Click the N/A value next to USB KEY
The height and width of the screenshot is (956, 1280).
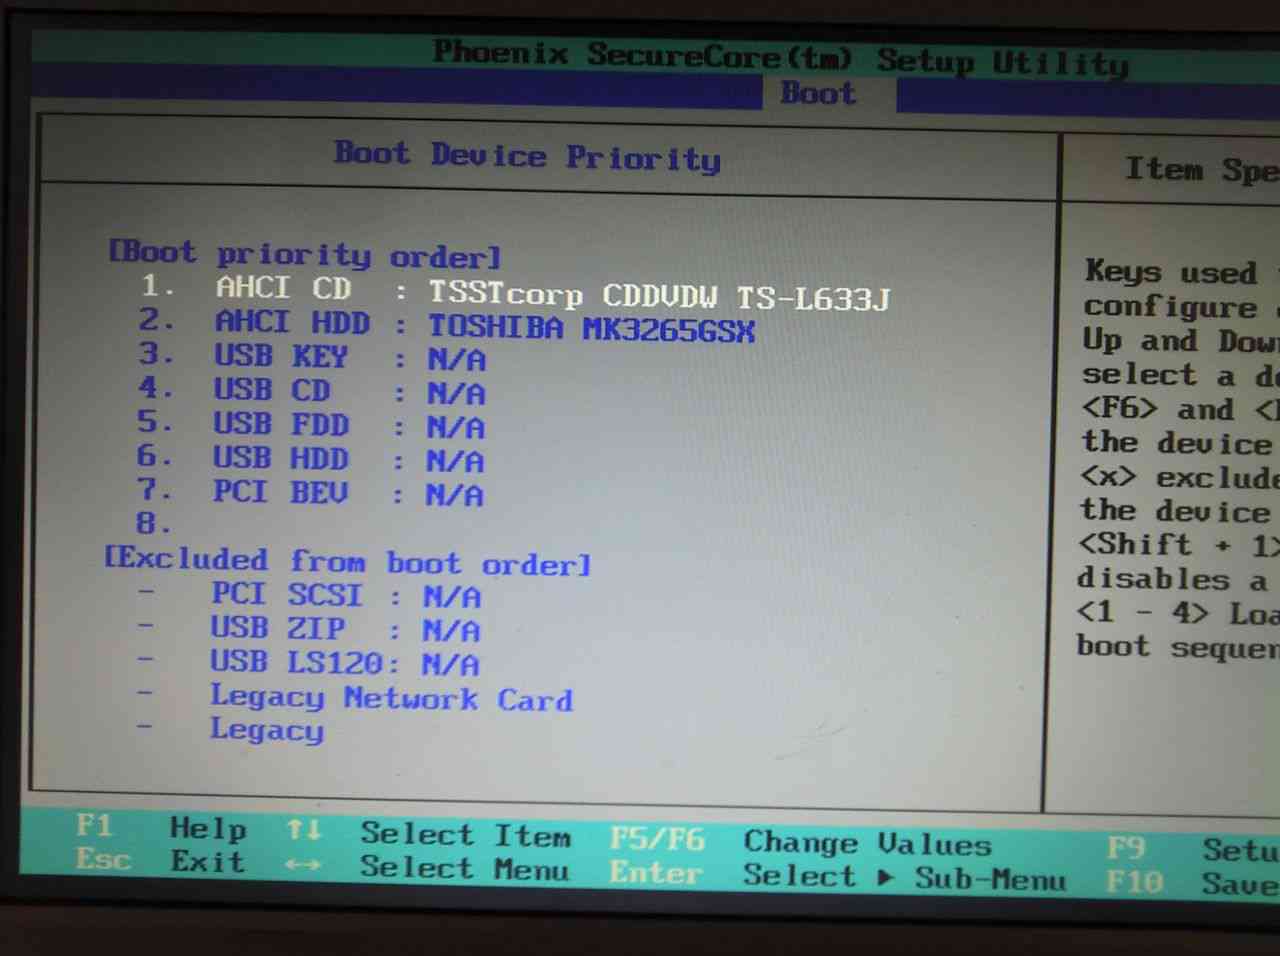click(456, 359)
